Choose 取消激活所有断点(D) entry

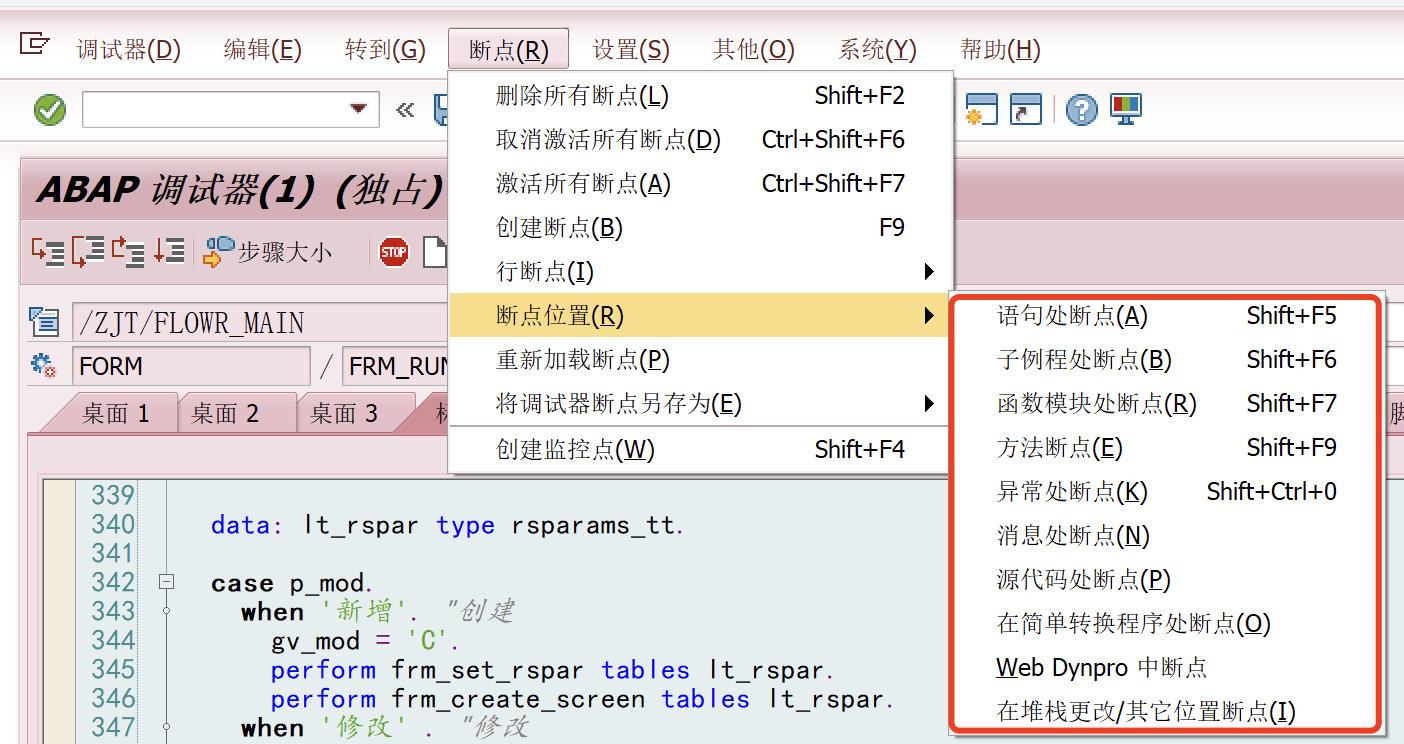(x=700, y=140)
